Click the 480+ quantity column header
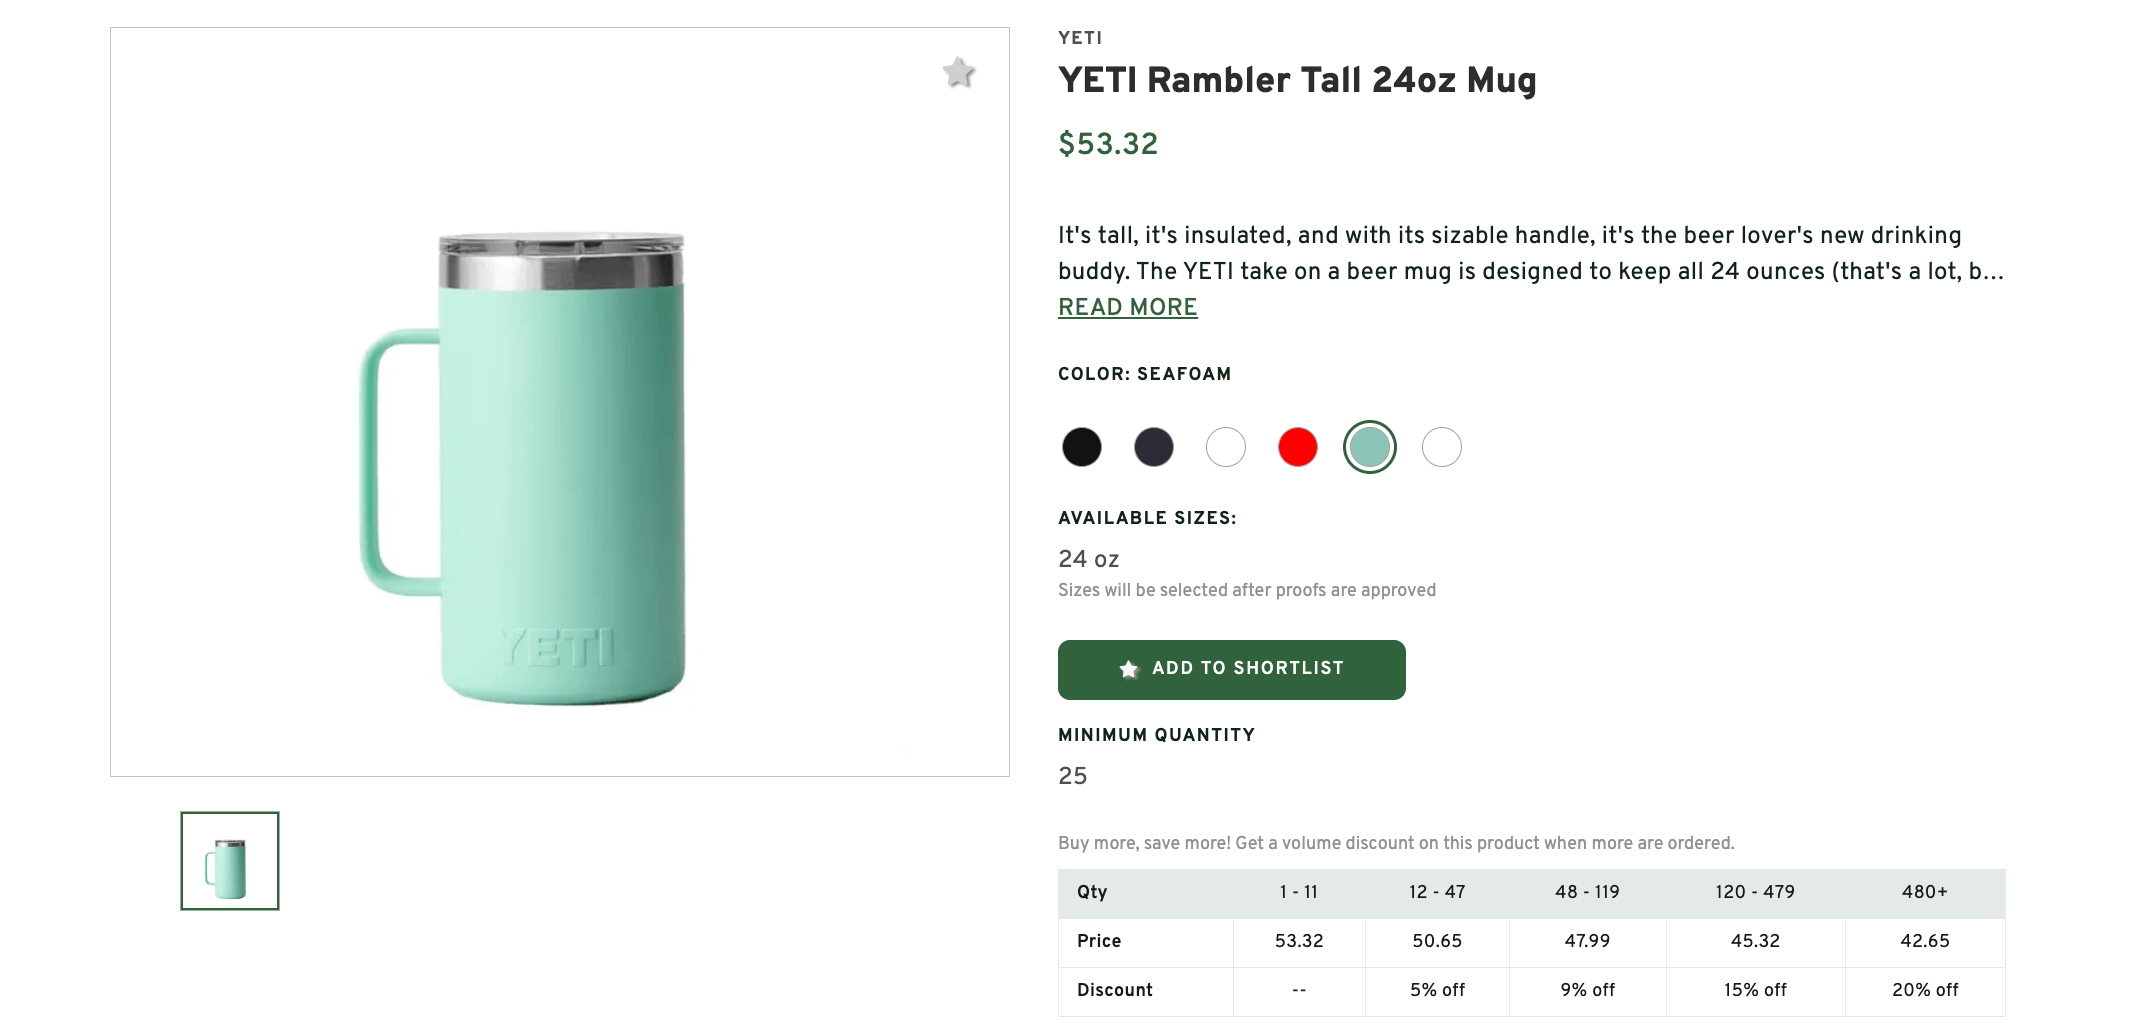 pos(1924,892)
